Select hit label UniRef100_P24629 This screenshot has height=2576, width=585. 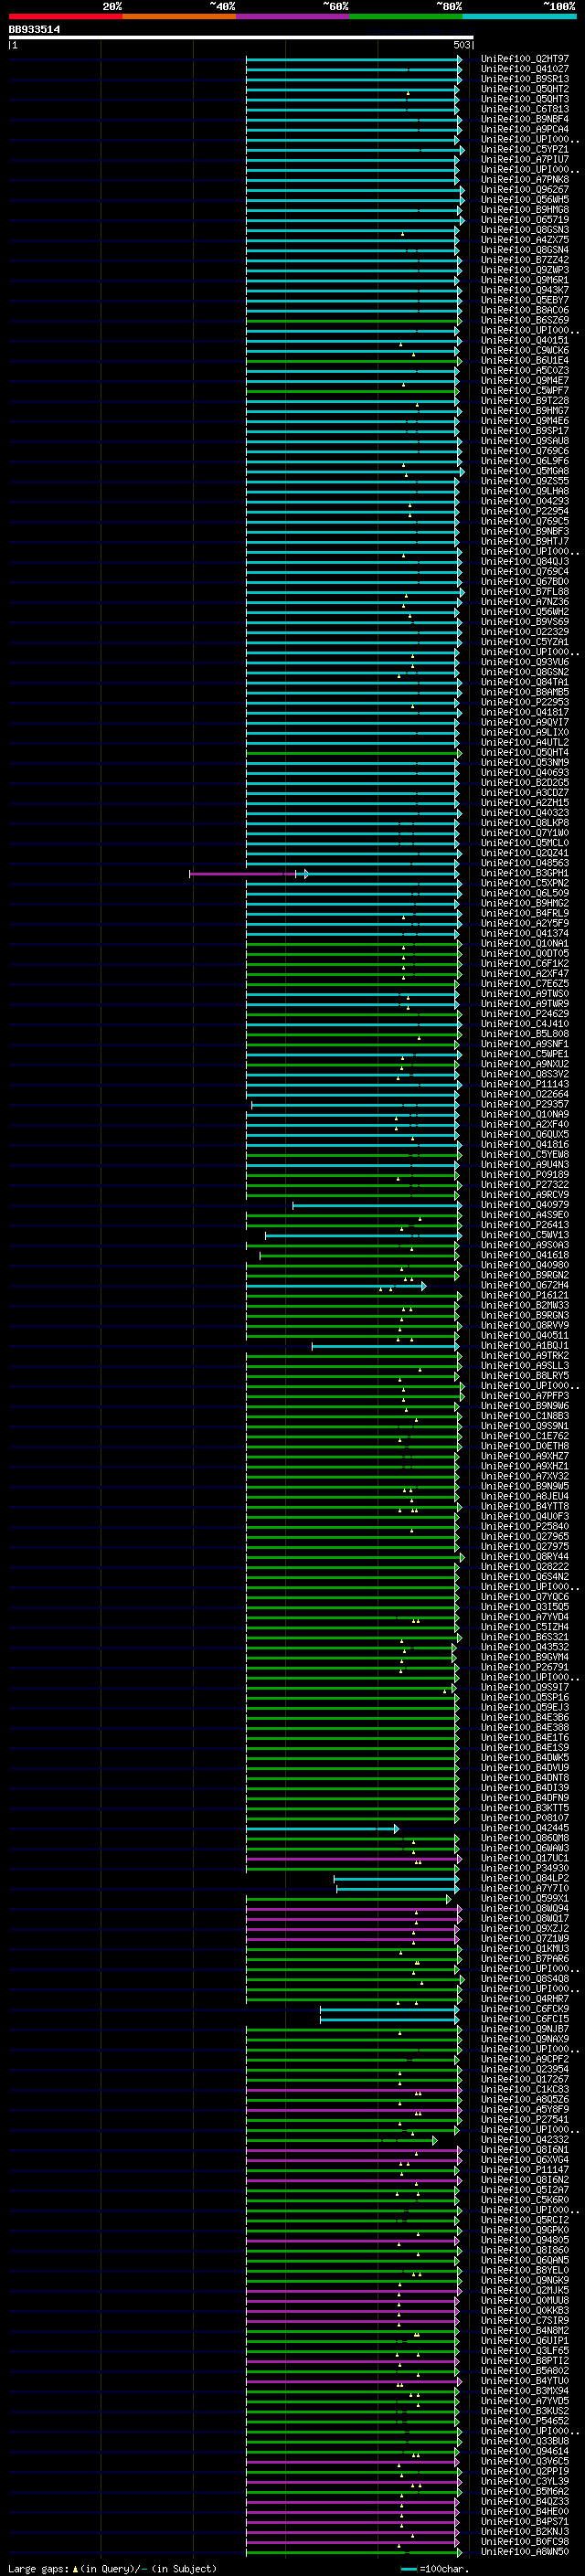click(x=524, y=1014)
